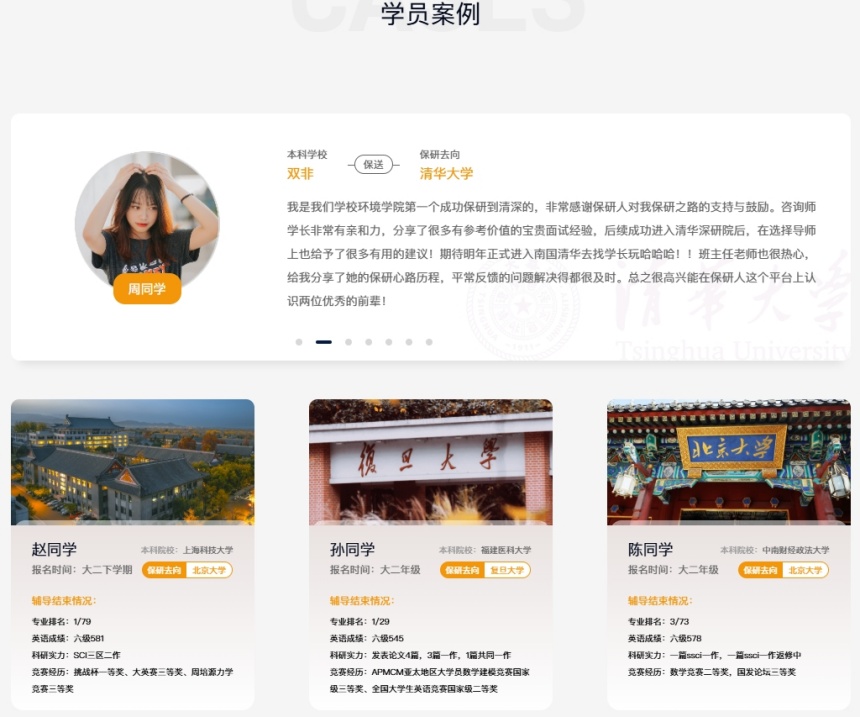Click 赵同学's 保研去向 北京大学 tag

187,570
